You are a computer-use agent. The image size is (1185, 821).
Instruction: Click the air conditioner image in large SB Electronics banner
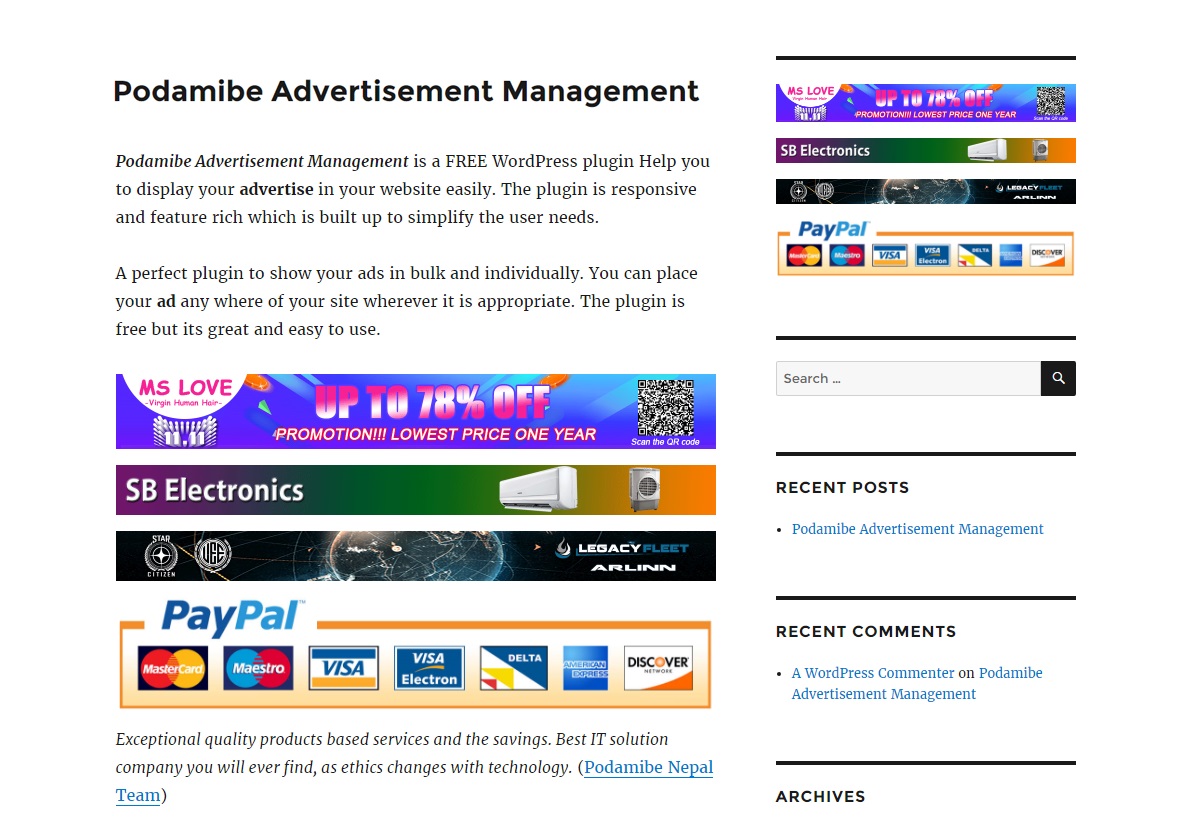(538, 488)
